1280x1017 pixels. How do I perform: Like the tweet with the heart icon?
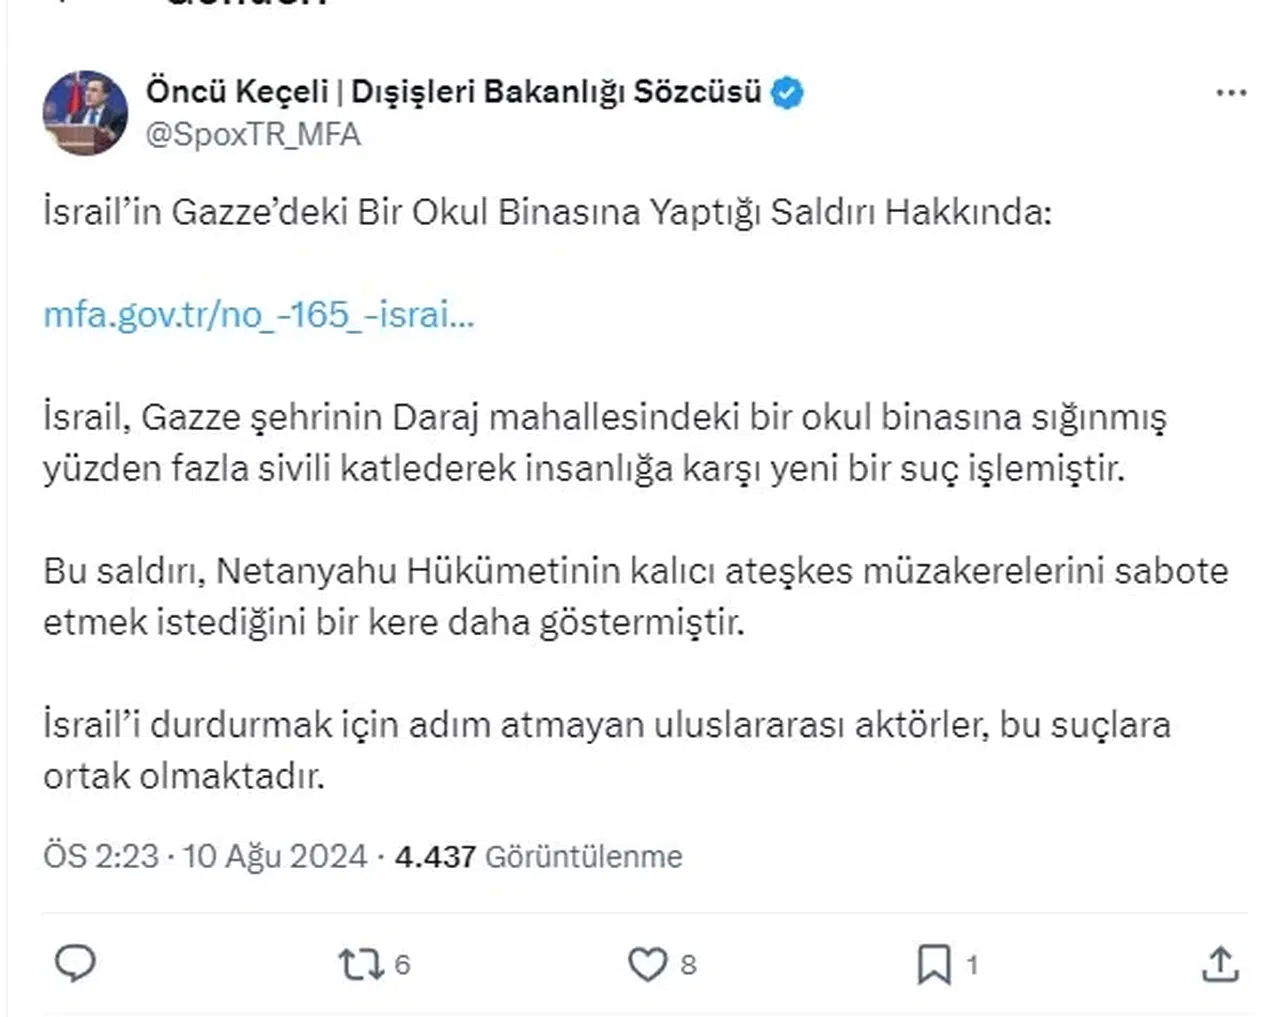coord(647,964)
